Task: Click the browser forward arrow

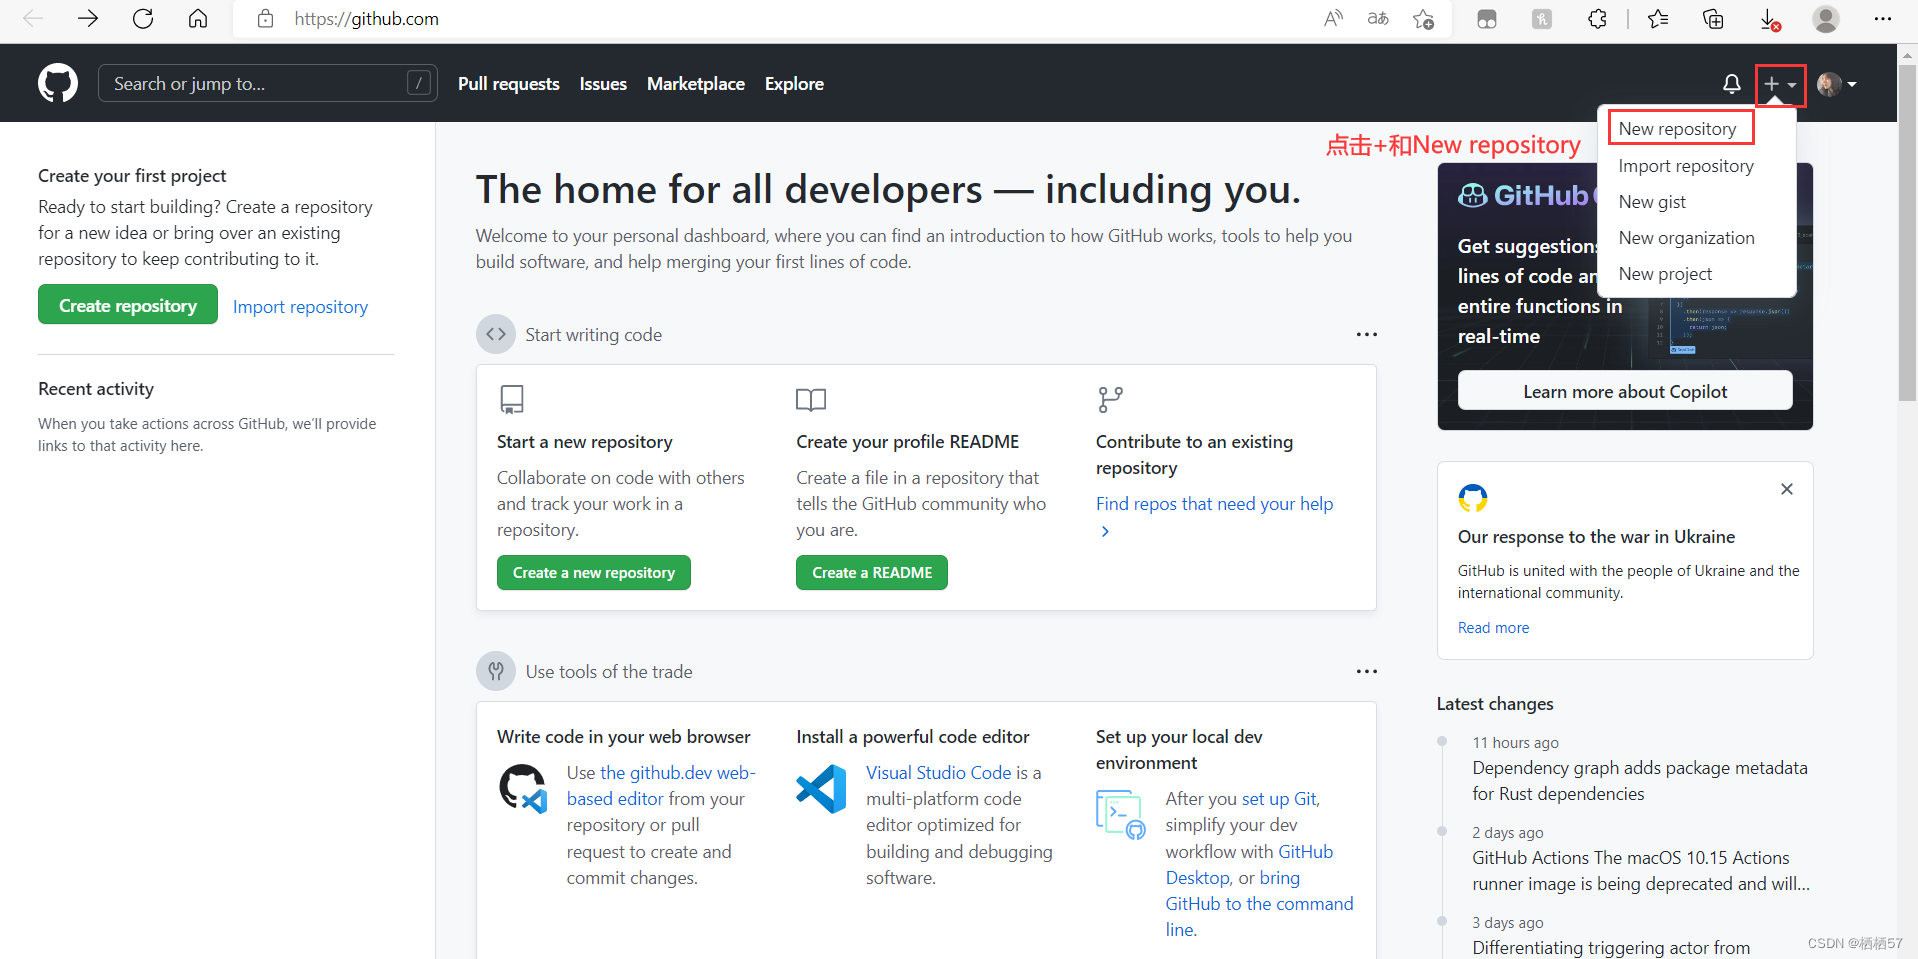Action: (x=88, y=18)
